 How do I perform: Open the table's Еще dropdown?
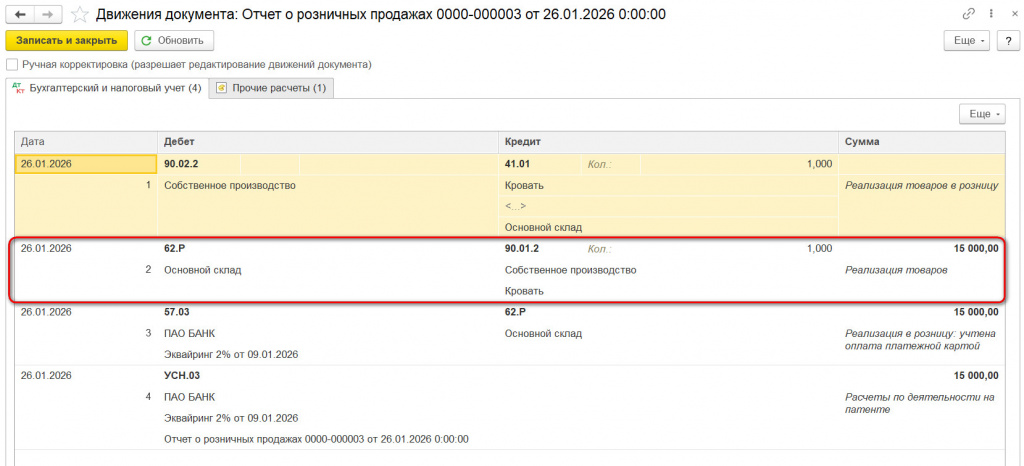(982, 114)
